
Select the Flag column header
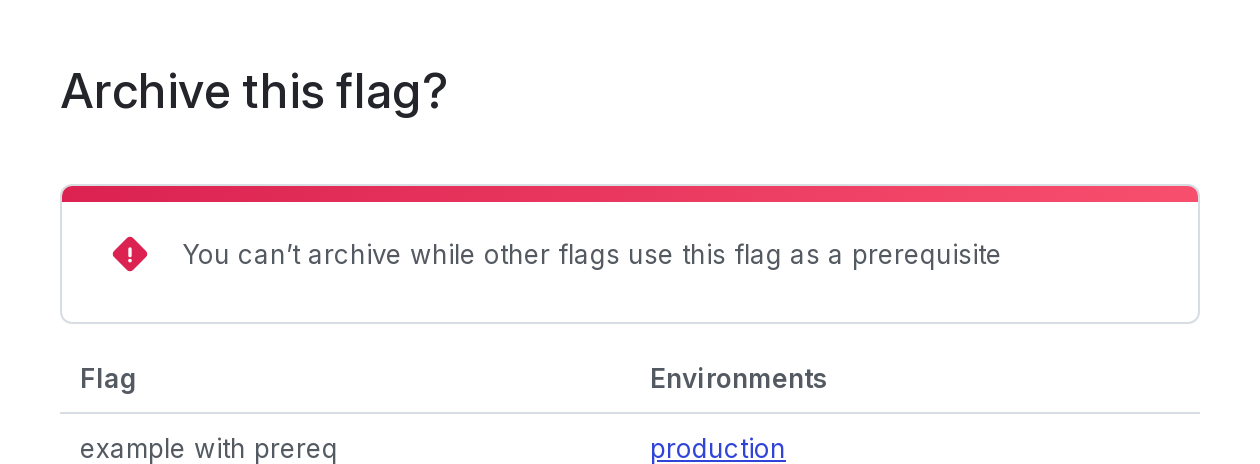[108, 379]
